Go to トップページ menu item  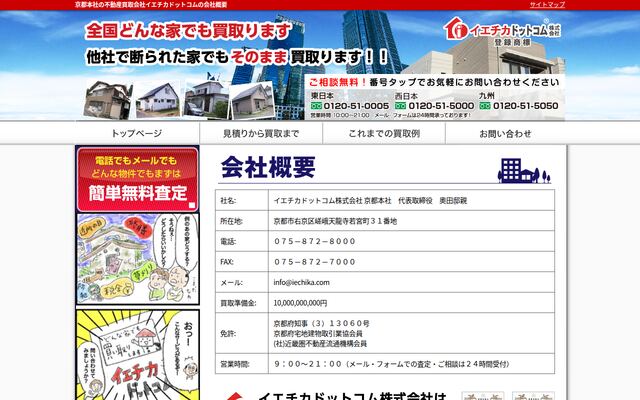tap(137, 133)
